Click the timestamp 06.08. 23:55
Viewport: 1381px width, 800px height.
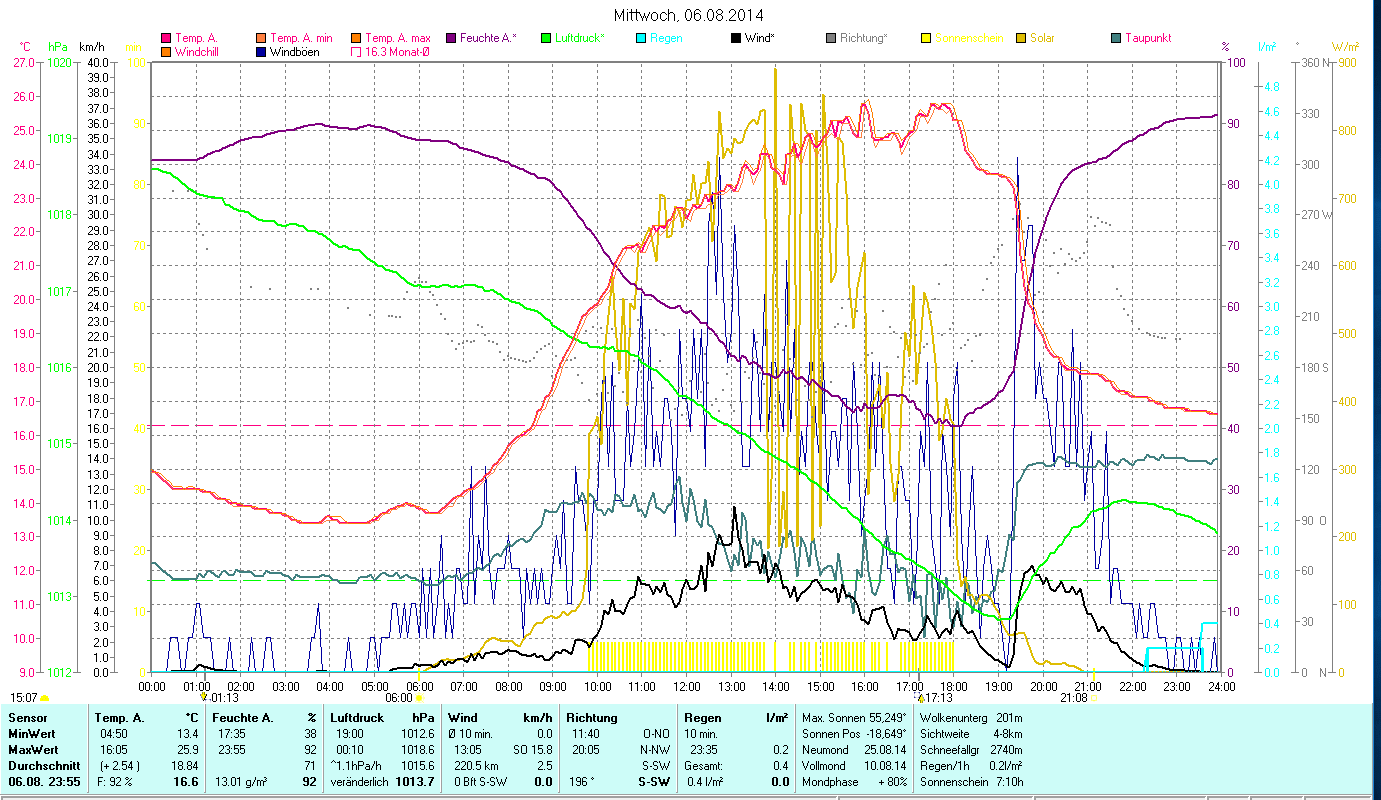[x=45, y=781]
